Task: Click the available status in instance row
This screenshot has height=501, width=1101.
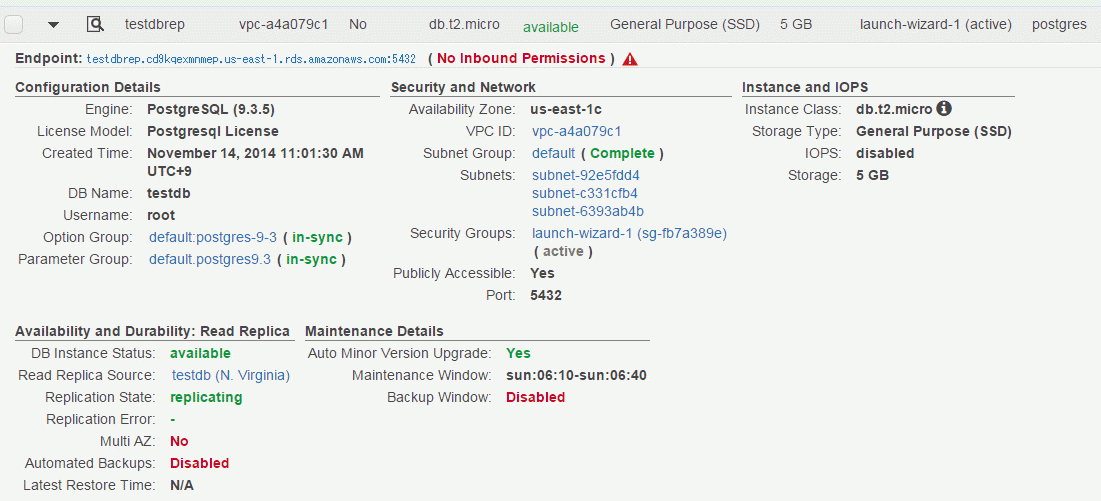Action: pyautogui.click(x=551, y=27)
